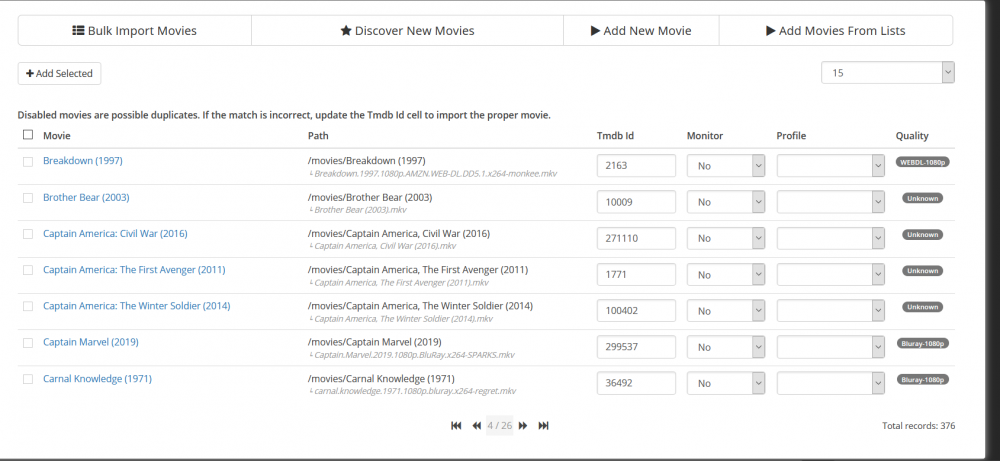Edit Tmdb Id field containing 299537

[636, 348]
